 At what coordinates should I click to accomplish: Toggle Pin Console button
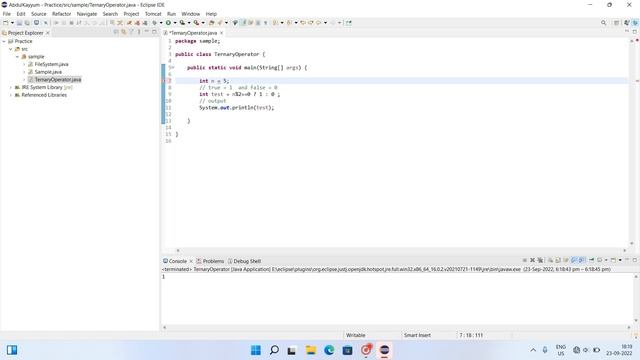pos(591,260)
